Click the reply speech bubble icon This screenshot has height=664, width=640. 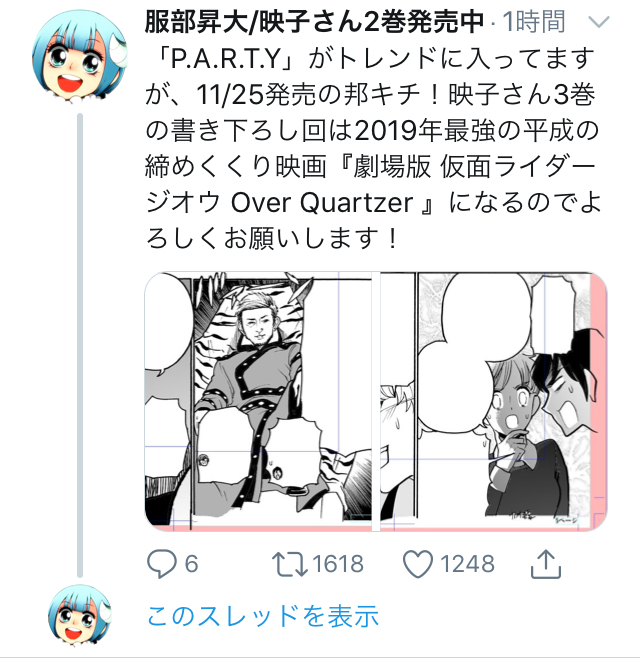(161, 564)
